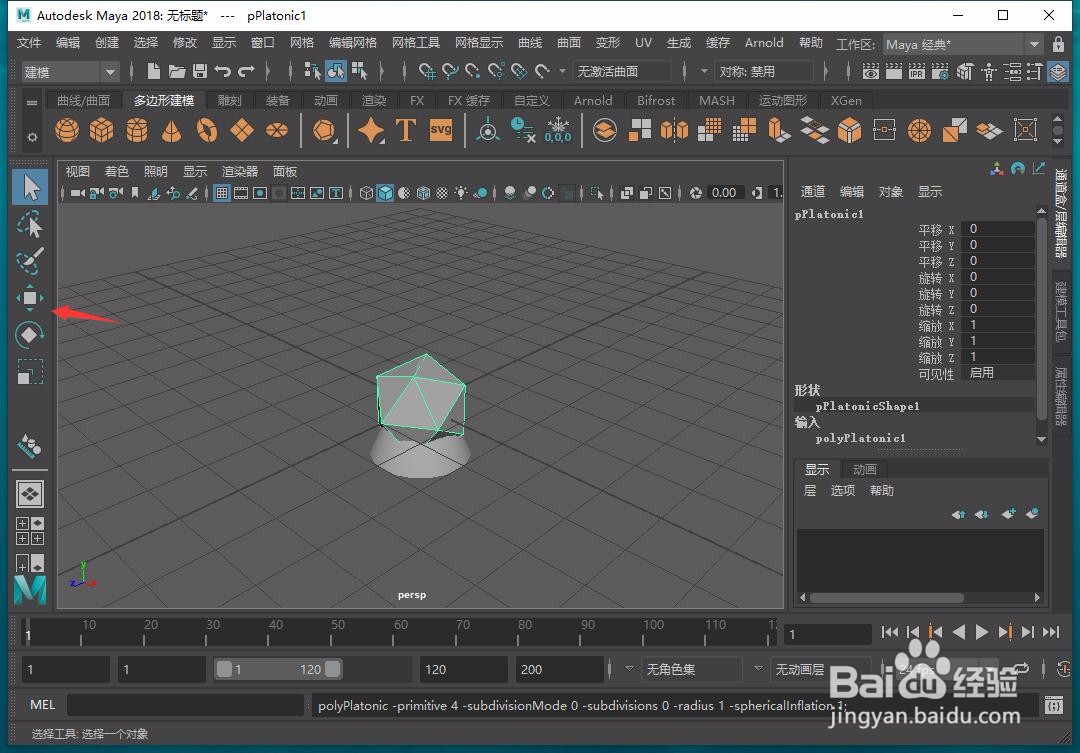Expand the polyPlatonic1 input node
1080x753 pixels.
860,438
